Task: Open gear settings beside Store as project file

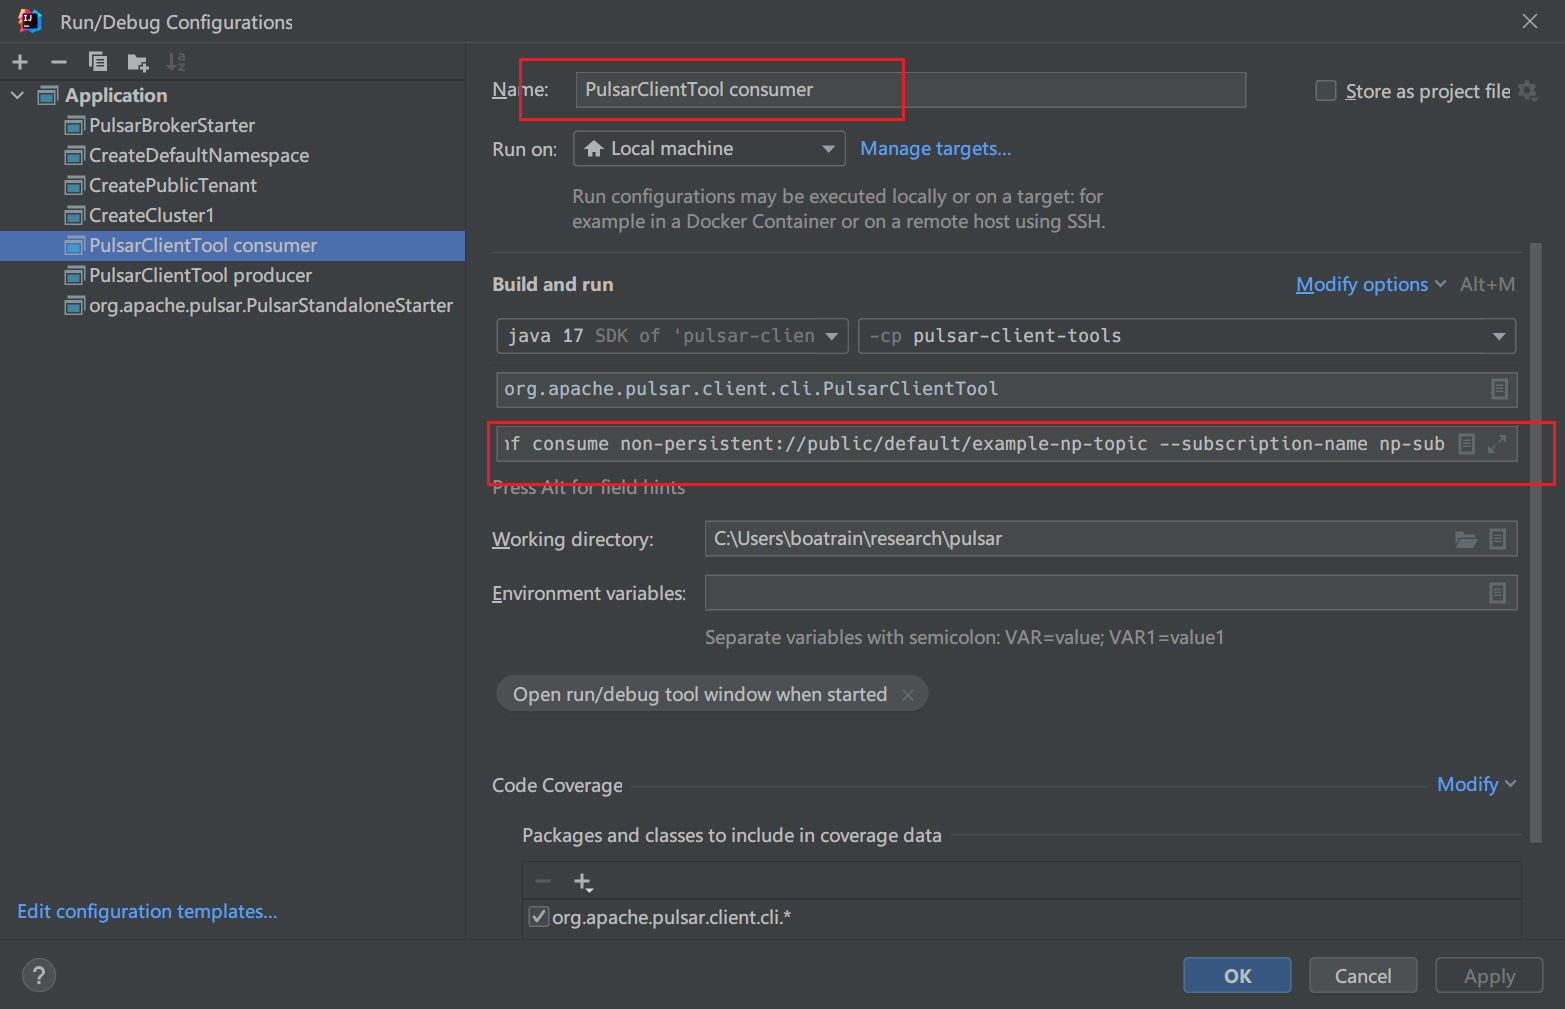Action: [x=1527, y=91]
